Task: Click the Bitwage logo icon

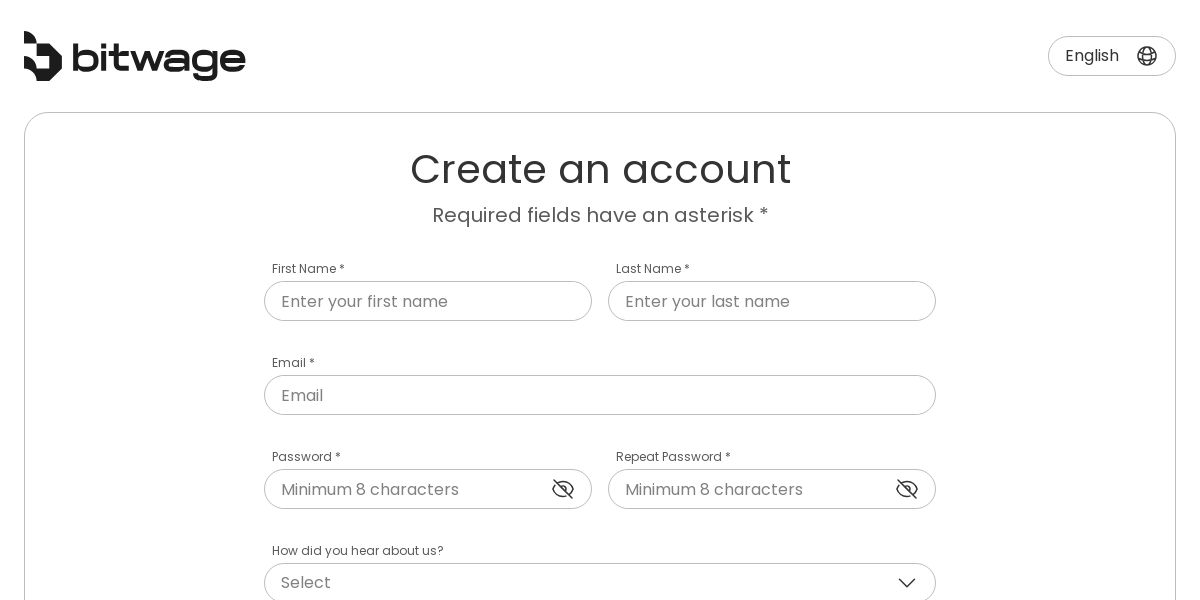Action: tap(43, 56)
